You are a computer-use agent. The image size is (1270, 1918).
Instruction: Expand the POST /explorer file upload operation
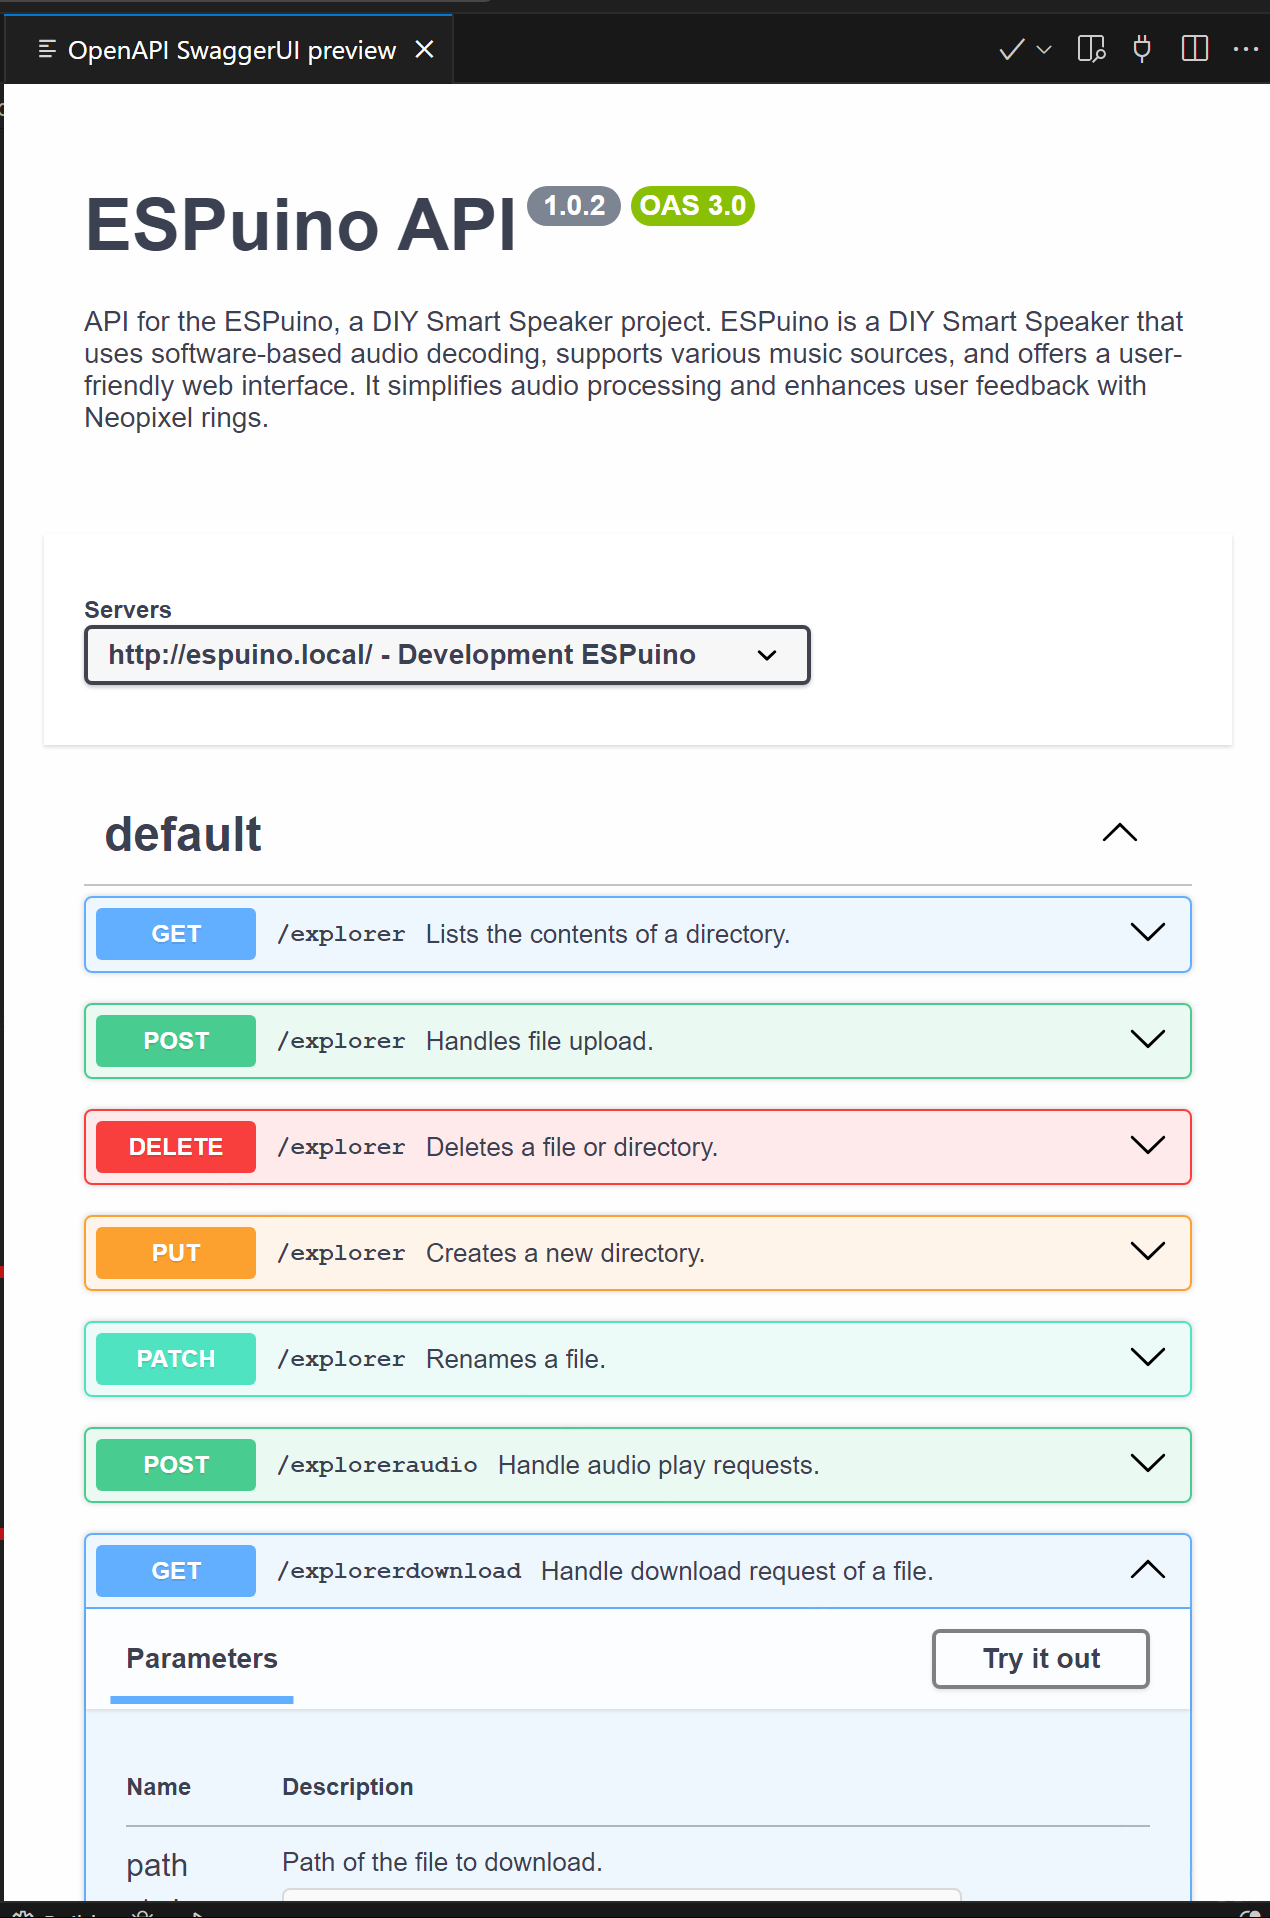(638, 1041)
